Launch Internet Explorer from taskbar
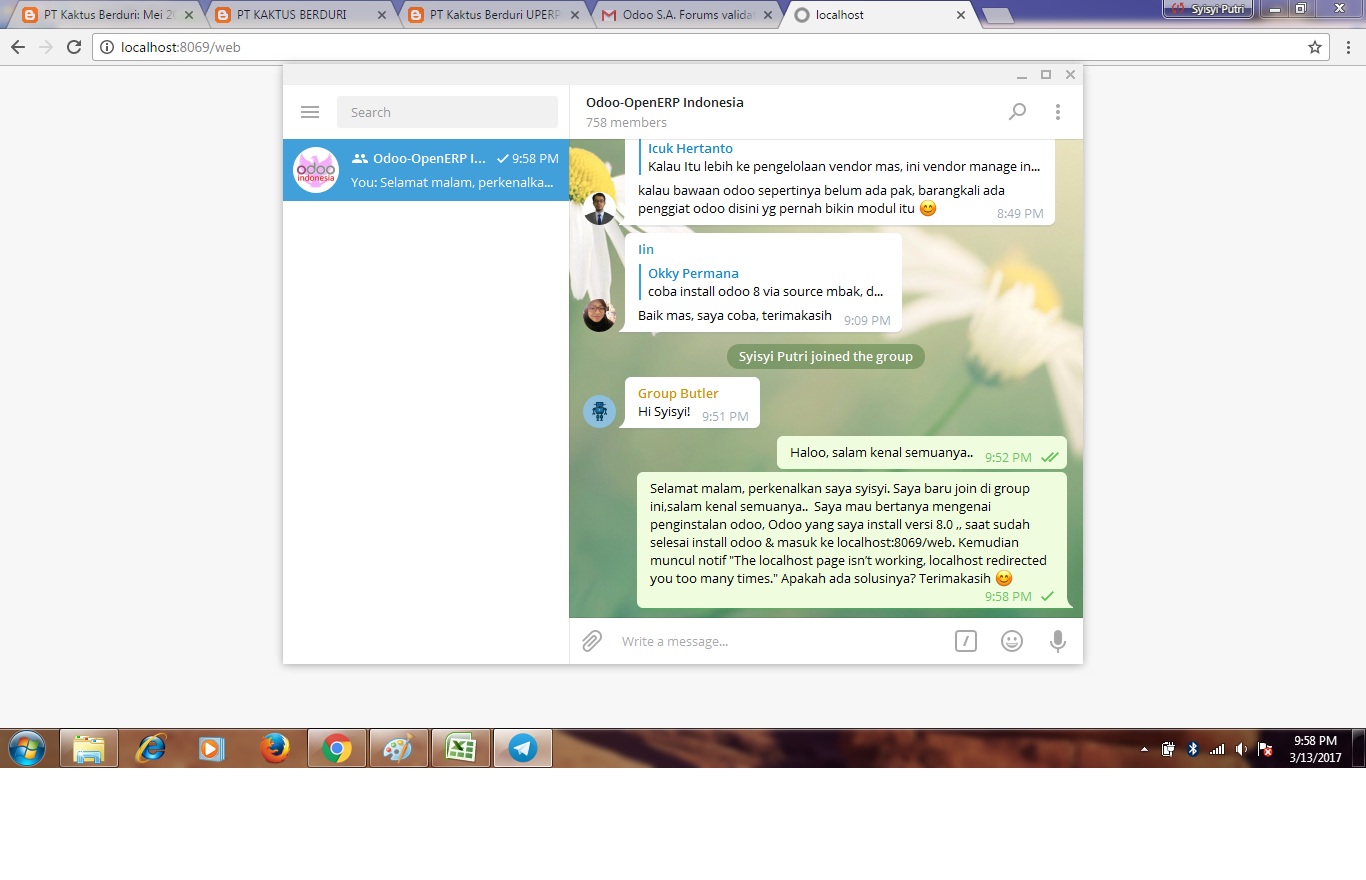The image size is (1366, 880). point(151,748)
